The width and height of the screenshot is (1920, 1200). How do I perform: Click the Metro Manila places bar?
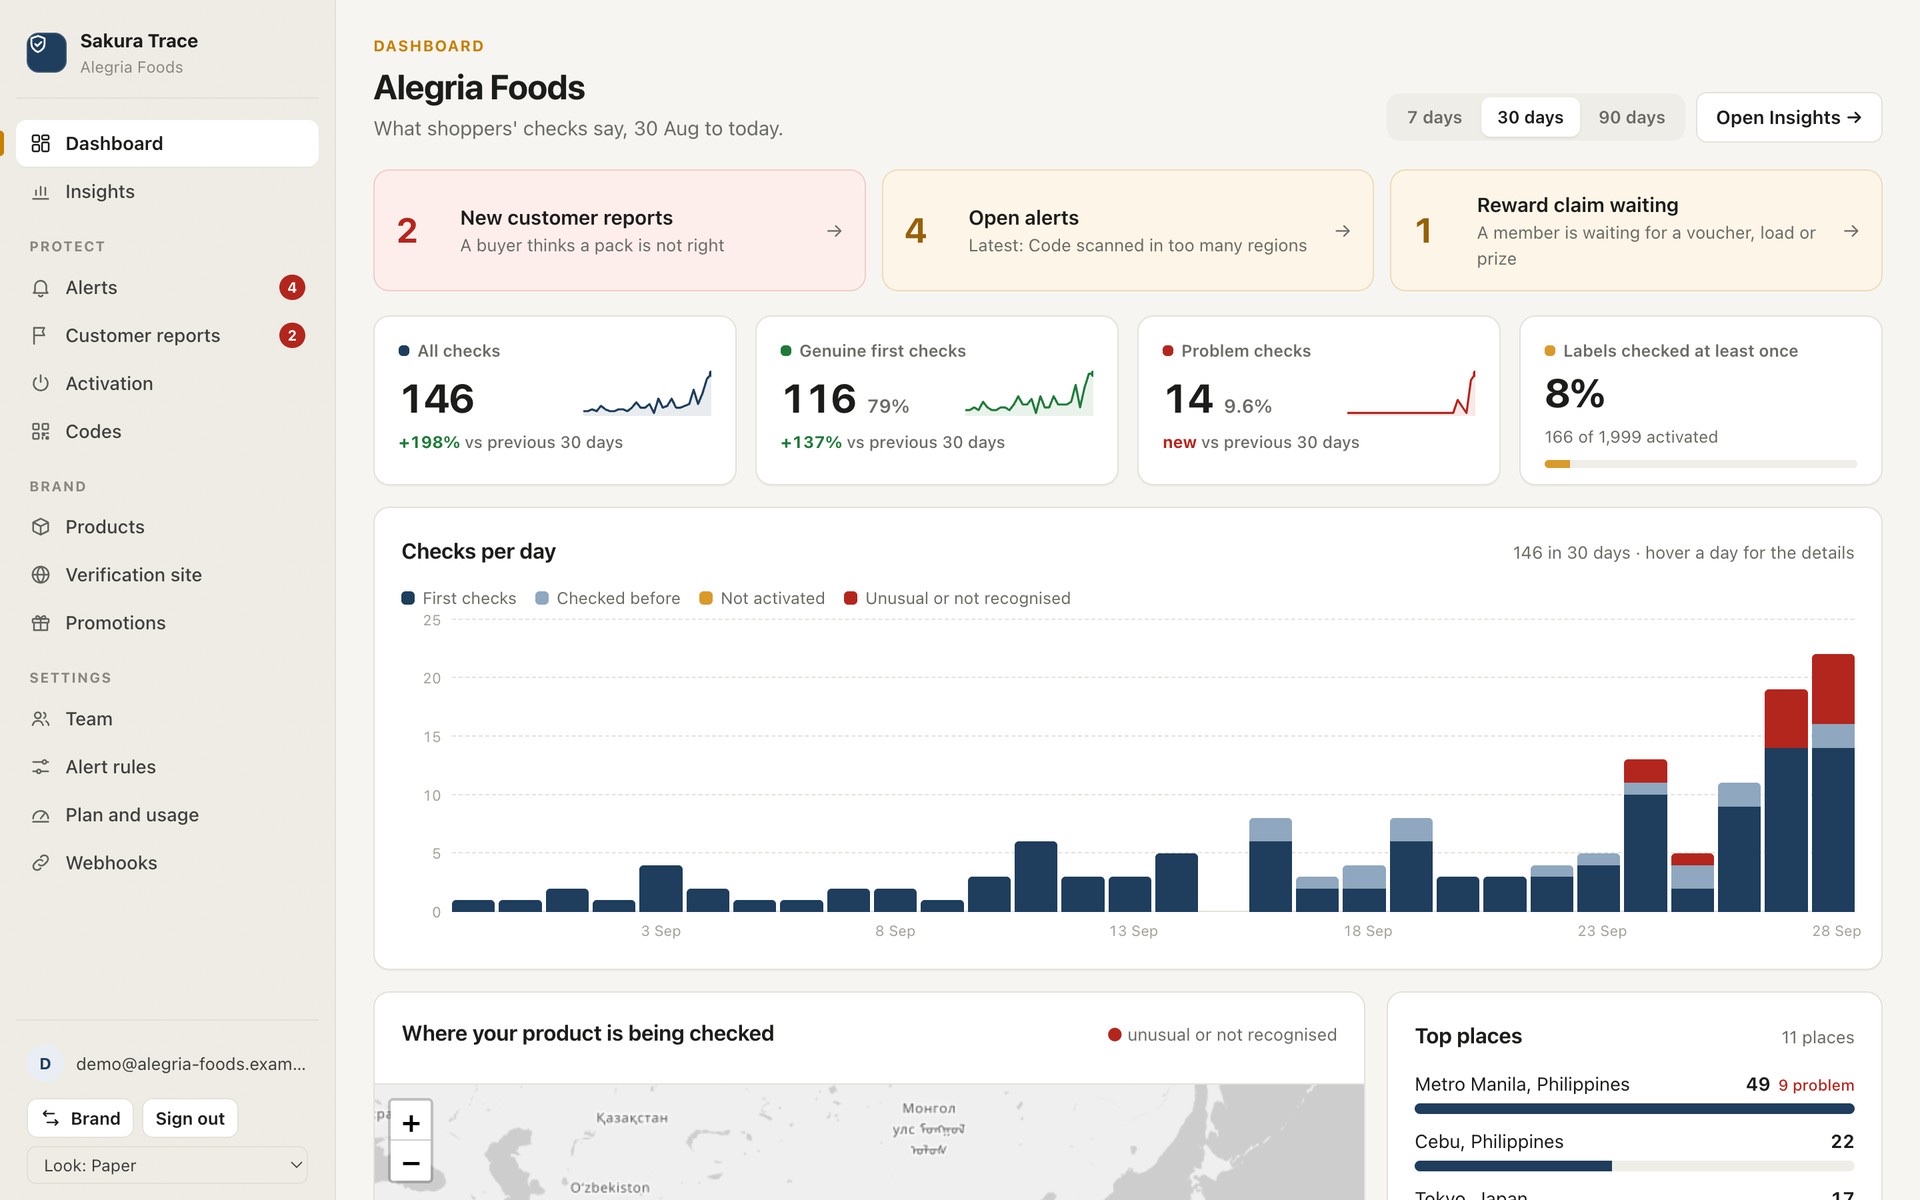1634,1109
